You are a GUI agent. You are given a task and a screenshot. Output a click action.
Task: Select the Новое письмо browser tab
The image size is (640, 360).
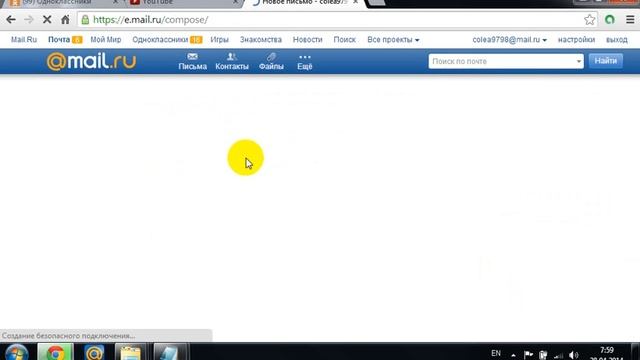tap(304, 2)
